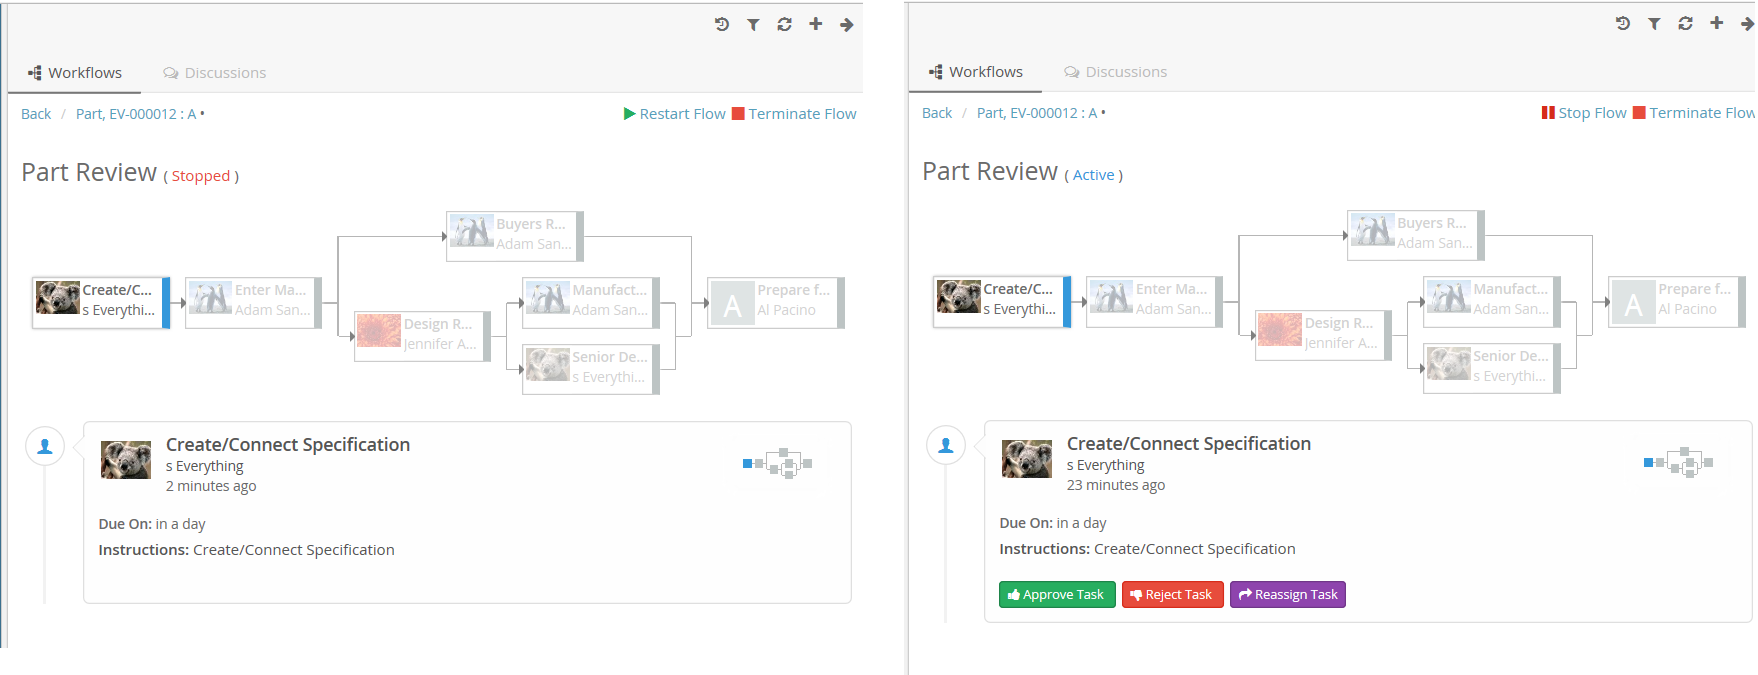Click the filter icon in the Stopped workflow panel
The width and height of the screenshot is (1758, 675).
(753, 25)
